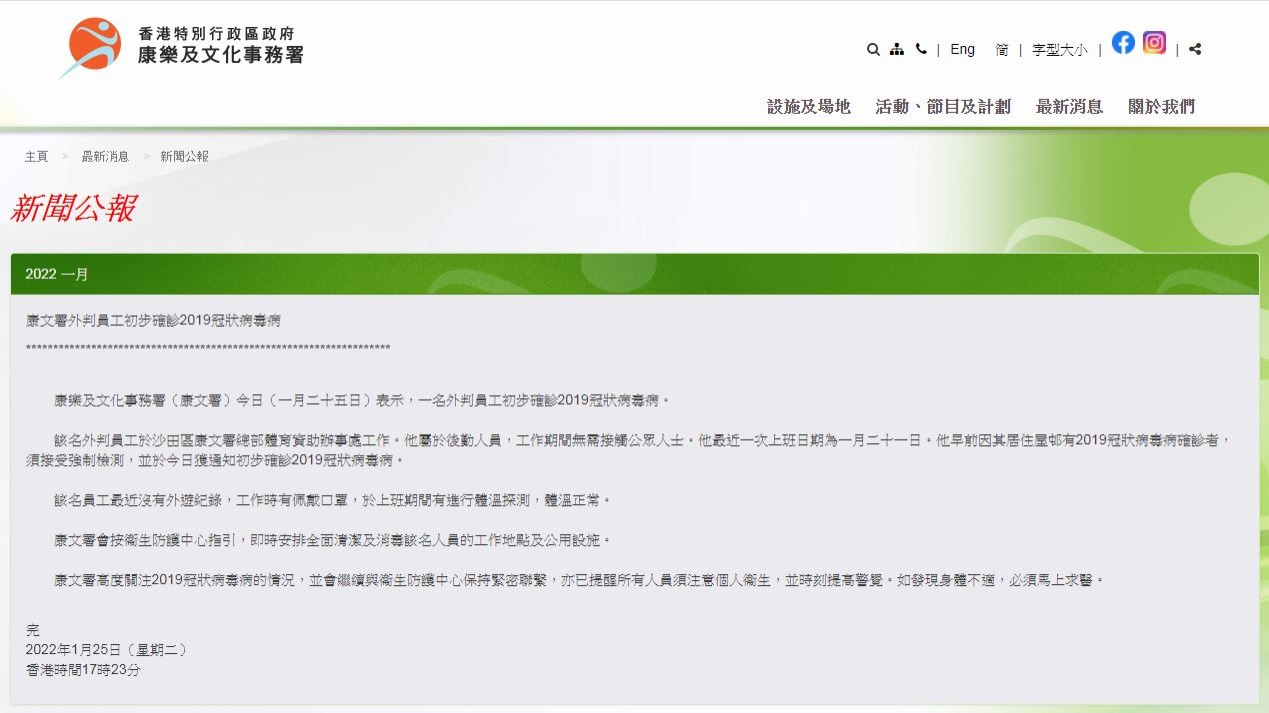Viewport: 1269px width, 713px height.
Task: Open the 關於我們 menu item
Action: point(1161,107)
